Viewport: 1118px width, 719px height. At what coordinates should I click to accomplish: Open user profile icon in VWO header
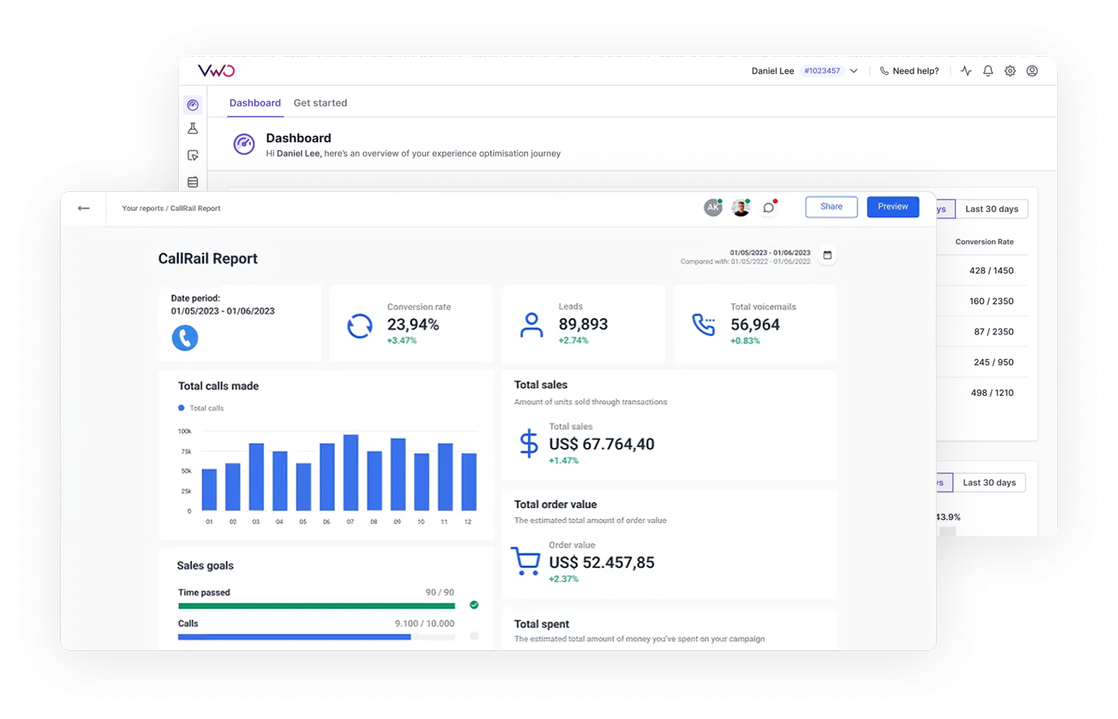(x=1032, y=71)
